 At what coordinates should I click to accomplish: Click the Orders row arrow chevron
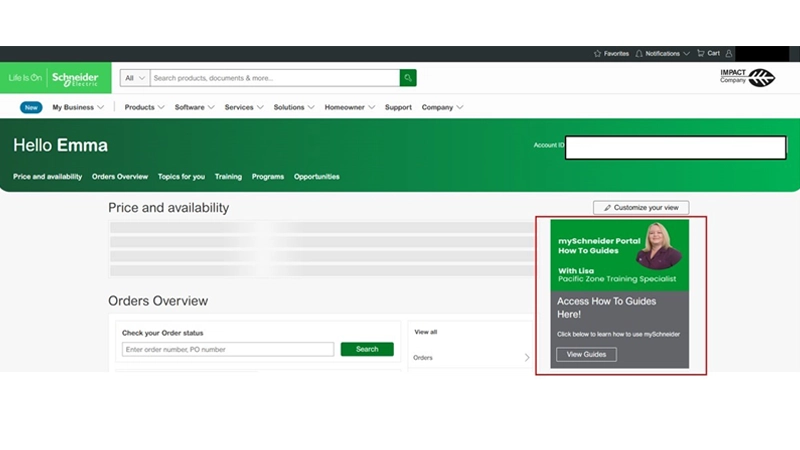[527, 358]
